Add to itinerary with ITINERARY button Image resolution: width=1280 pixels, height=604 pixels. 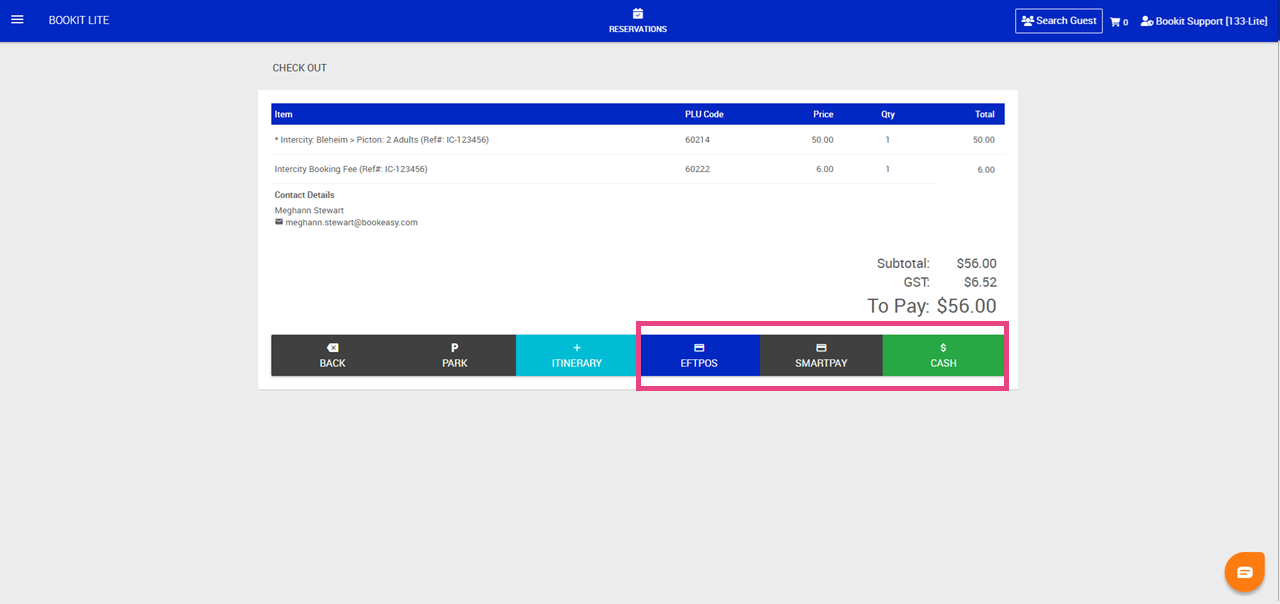coord(577,355)
